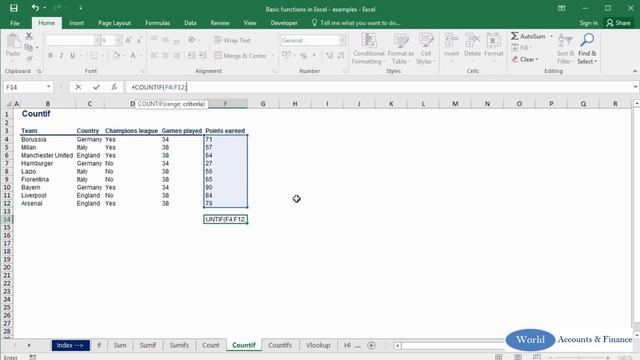Toggle Italic formatting
The width and height of the screenshot is (640, 360).
point(61,56)
